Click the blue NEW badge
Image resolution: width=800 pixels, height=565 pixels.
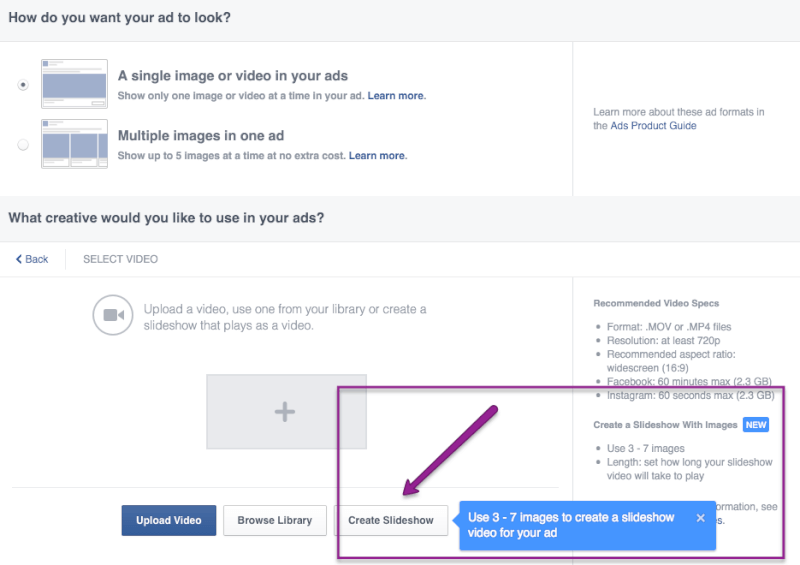(x=756, y=425)
